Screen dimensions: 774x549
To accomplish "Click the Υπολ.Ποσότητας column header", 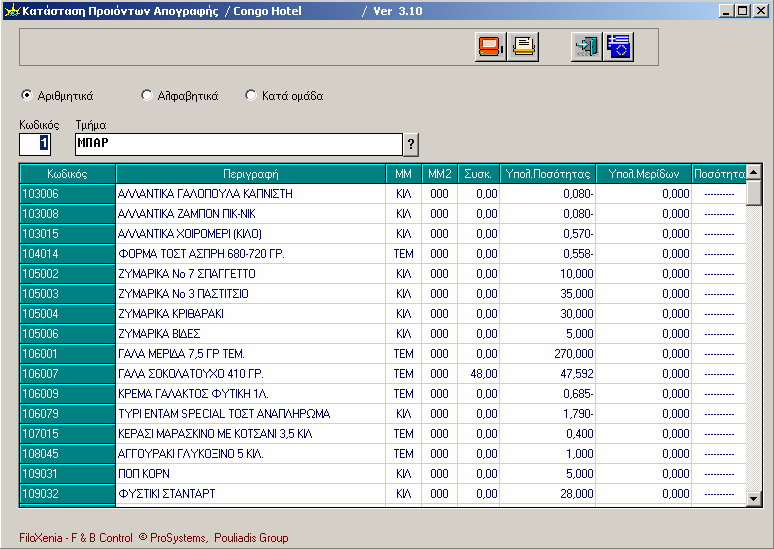I will point(547,174).
